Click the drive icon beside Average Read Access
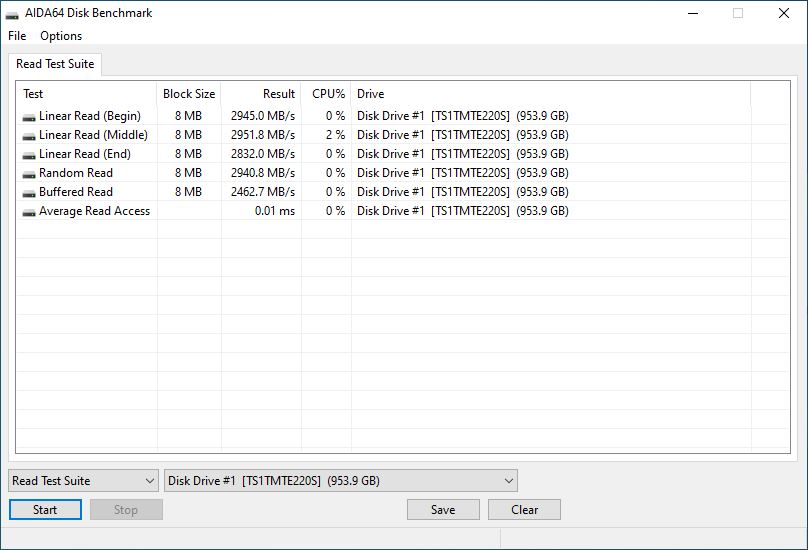This screenshot has width=808, height=550. (x=29, y=212)
